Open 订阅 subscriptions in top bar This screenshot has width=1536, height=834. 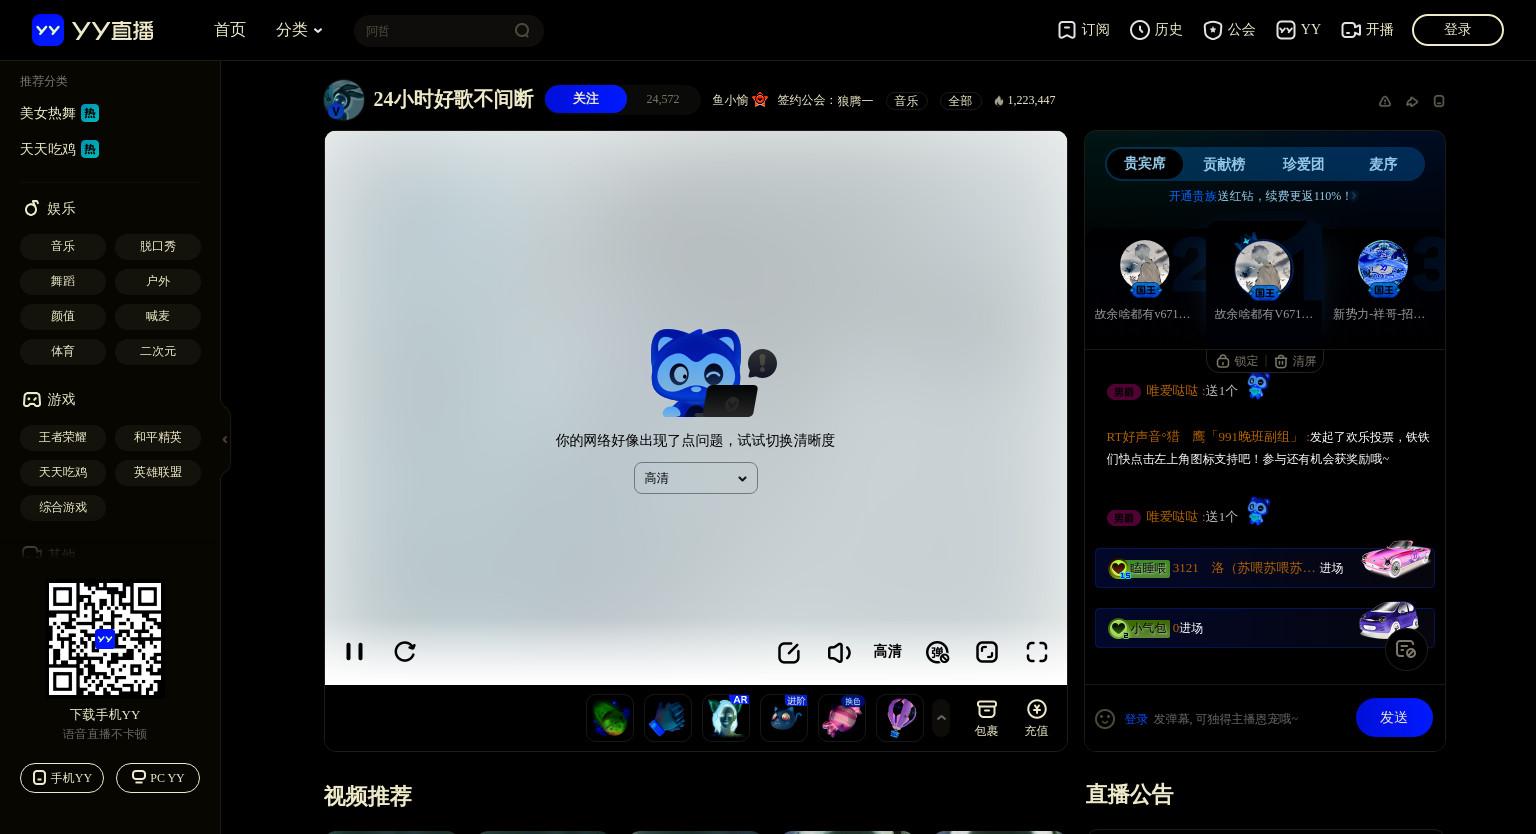(x=1083, y=30)
